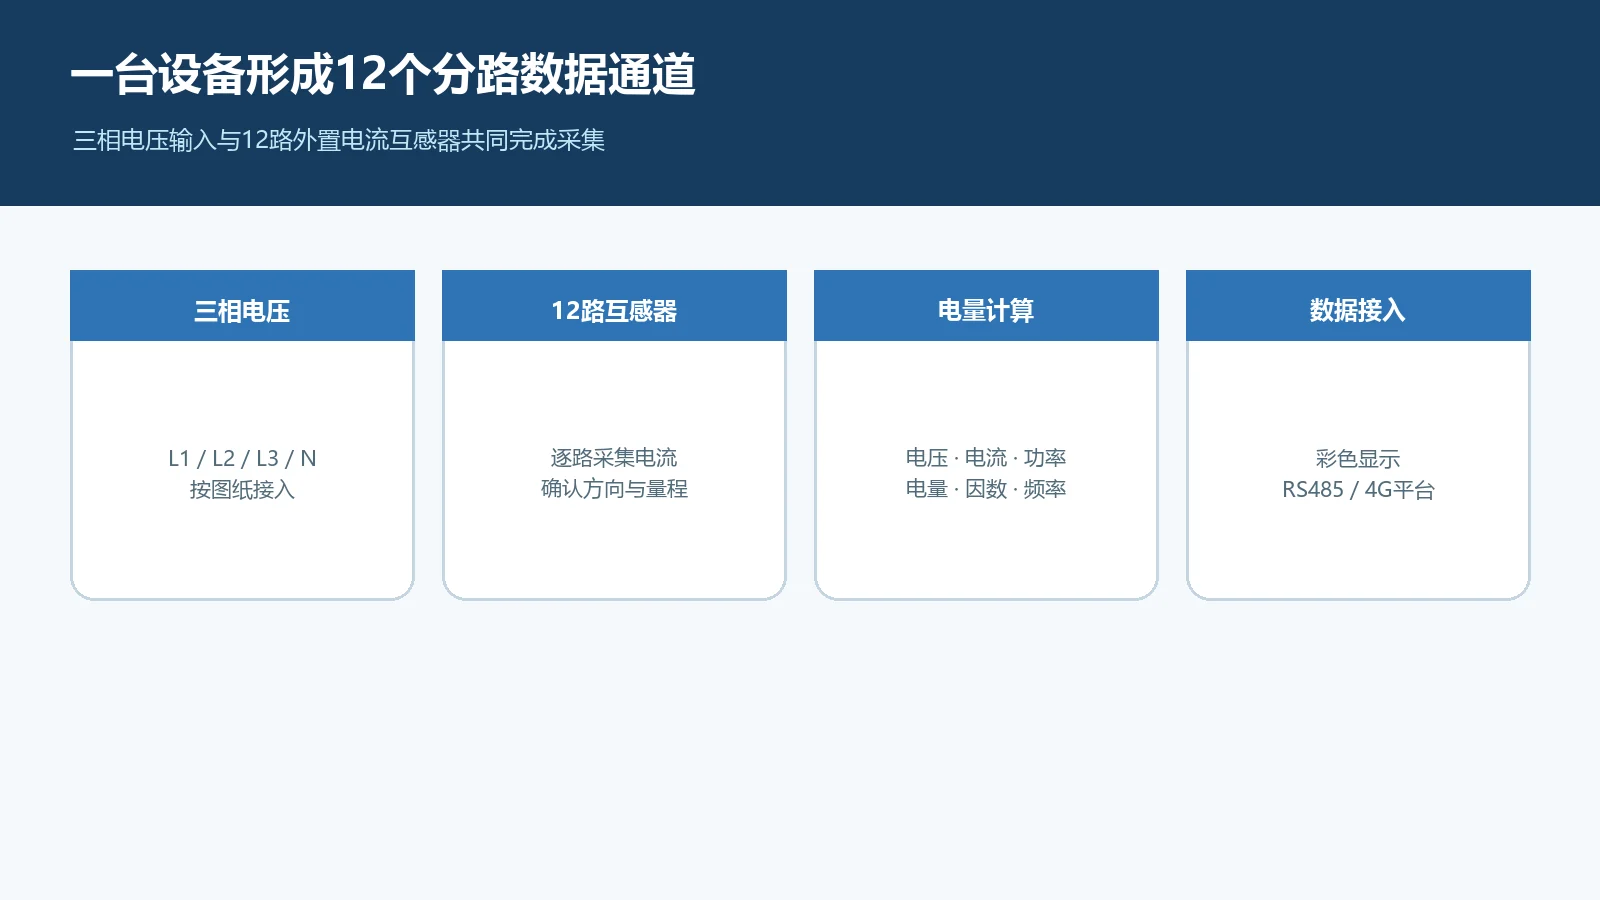
Task: Click the 数据接入 card header
Action: pyautogui.click(x=1358, y=306)
